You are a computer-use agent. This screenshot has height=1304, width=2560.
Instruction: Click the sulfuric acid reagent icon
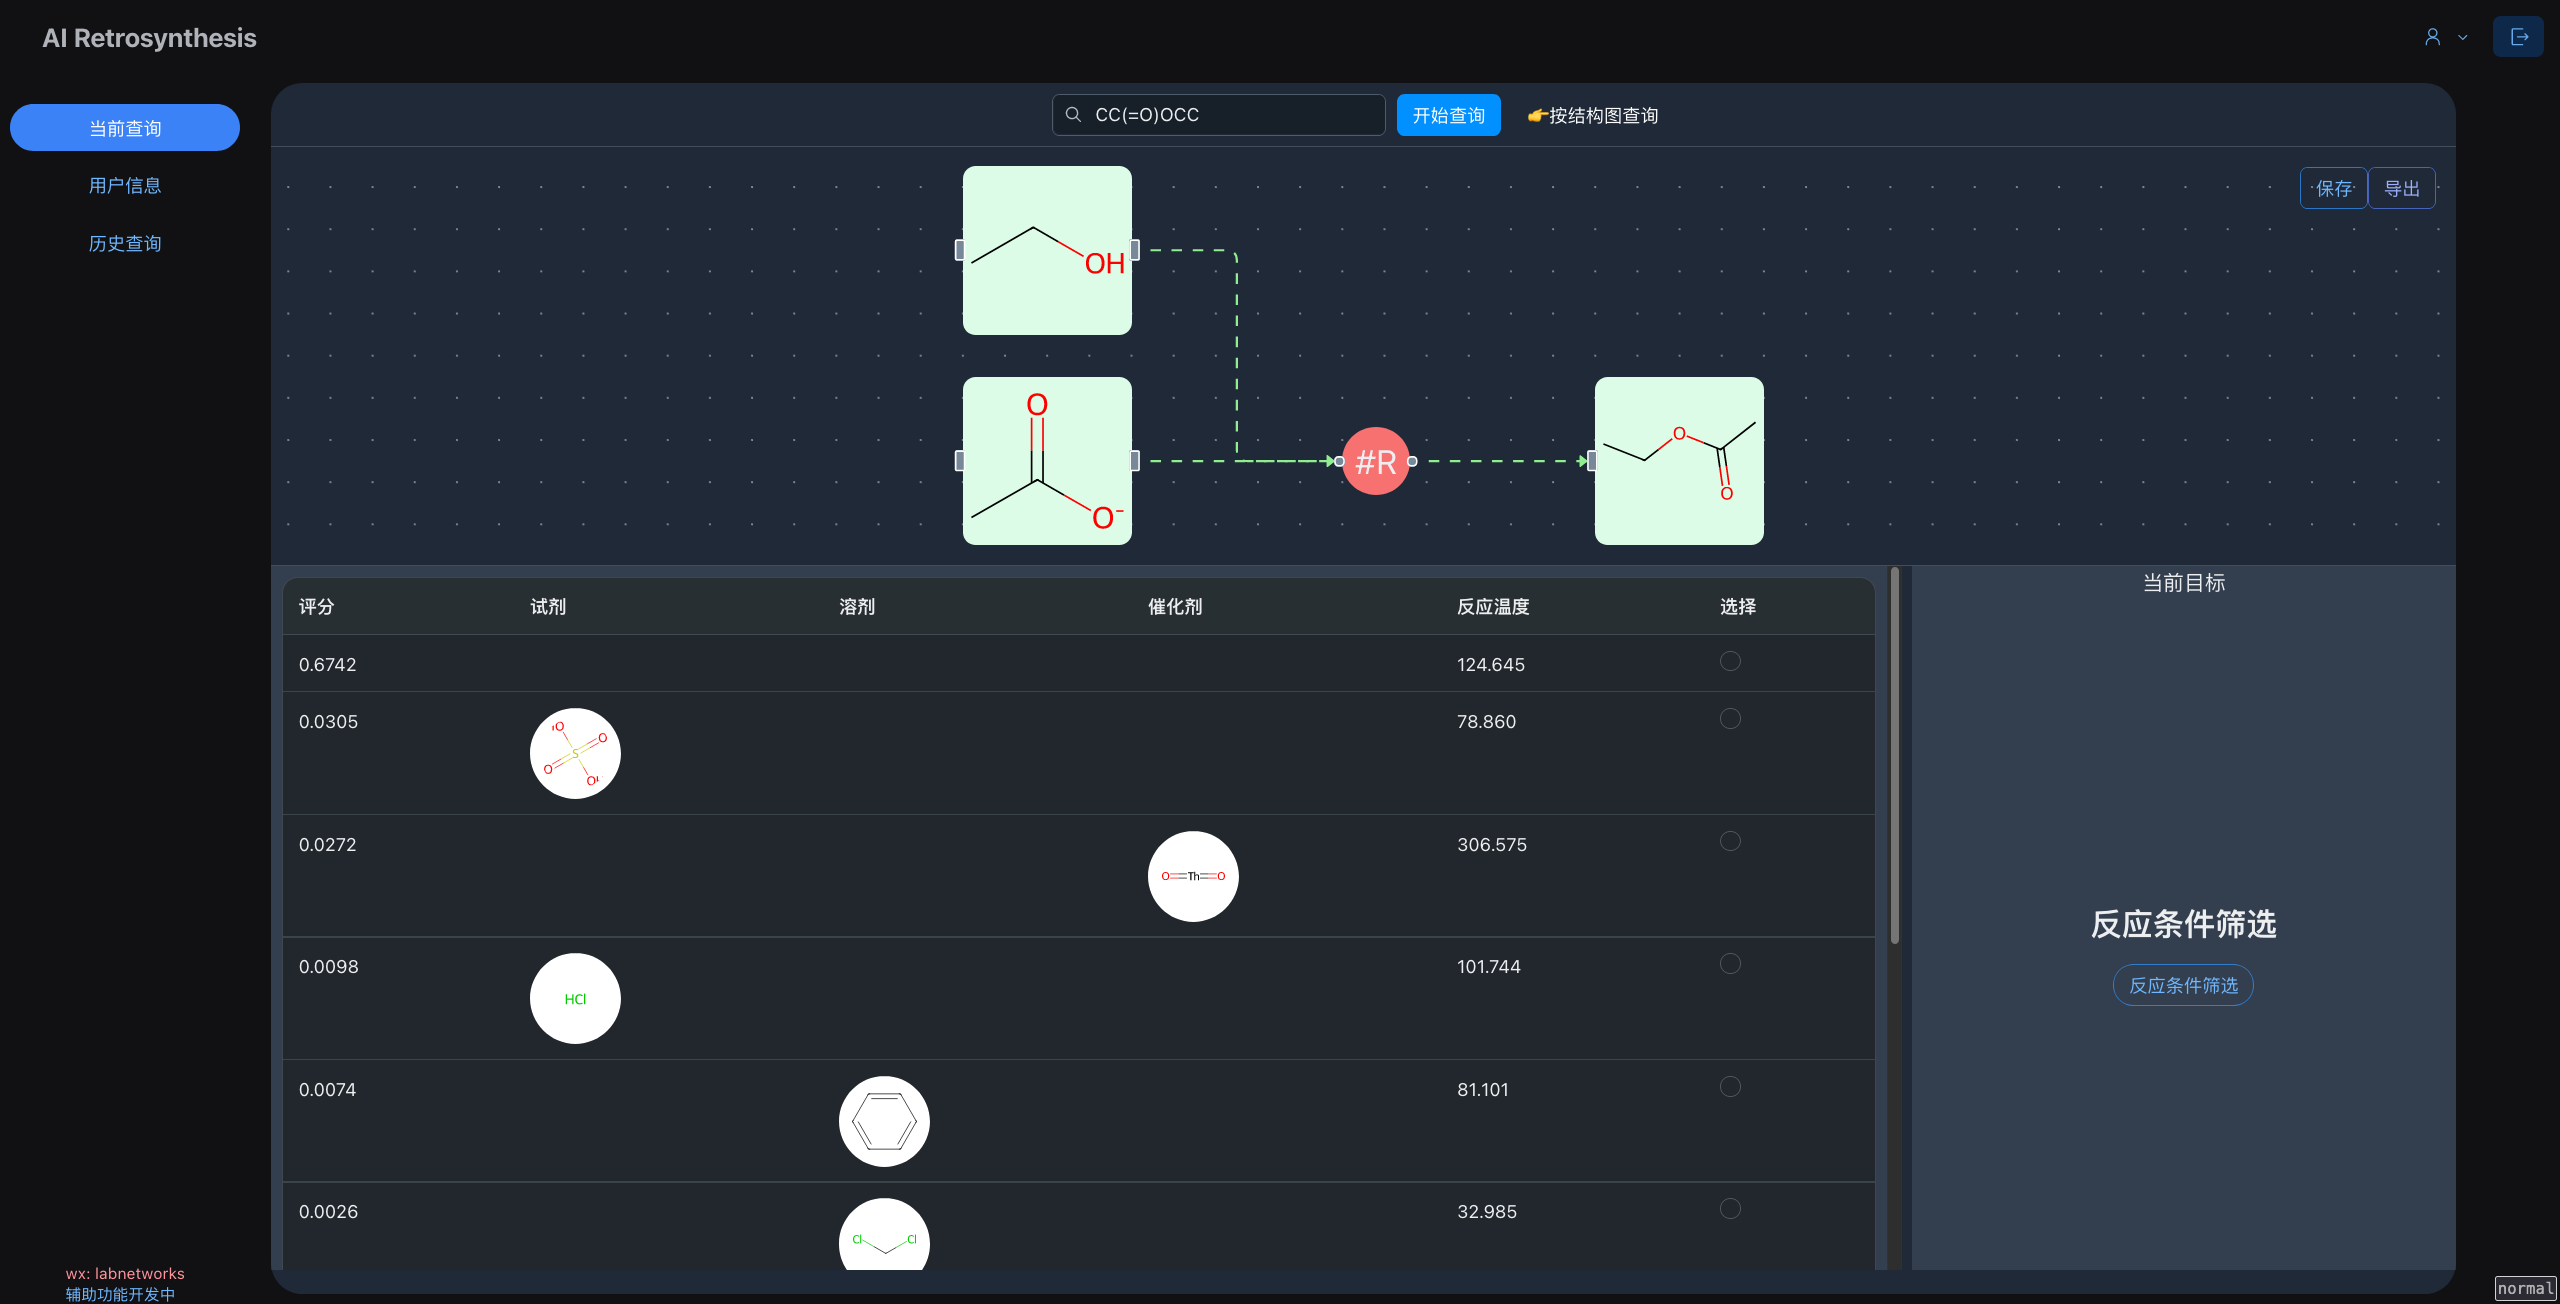point(575,753)
